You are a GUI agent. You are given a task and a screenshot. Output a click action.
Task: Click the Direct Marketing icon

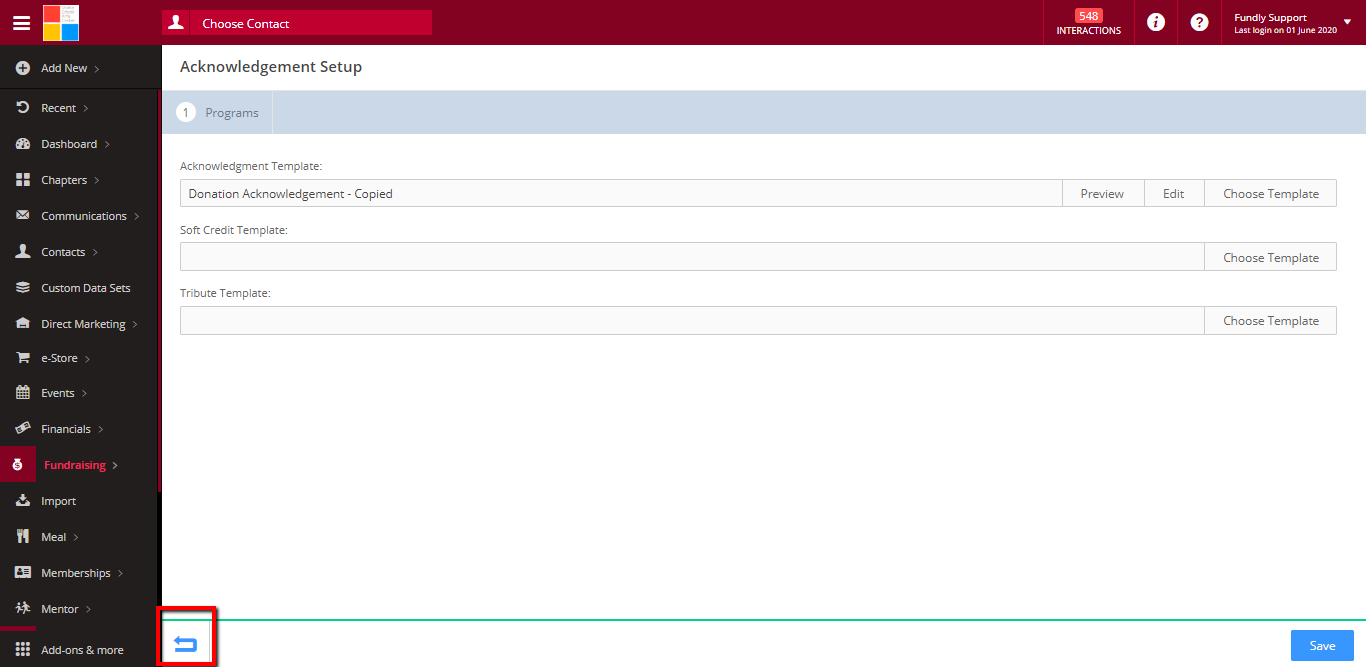23,324
